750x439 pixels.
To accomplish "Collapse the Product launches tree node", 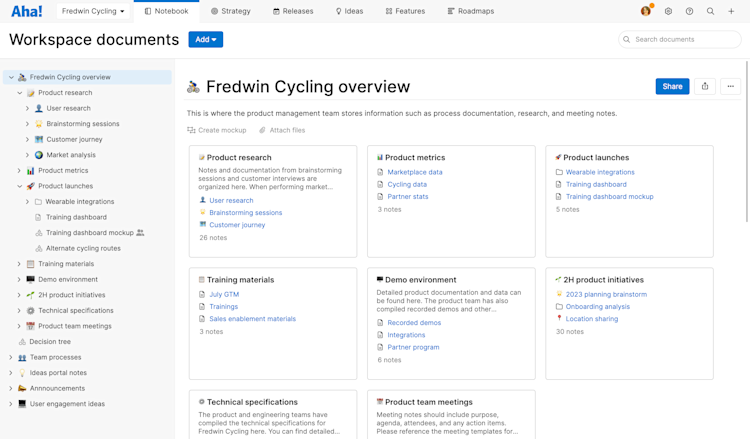I will tap(20, 186).
